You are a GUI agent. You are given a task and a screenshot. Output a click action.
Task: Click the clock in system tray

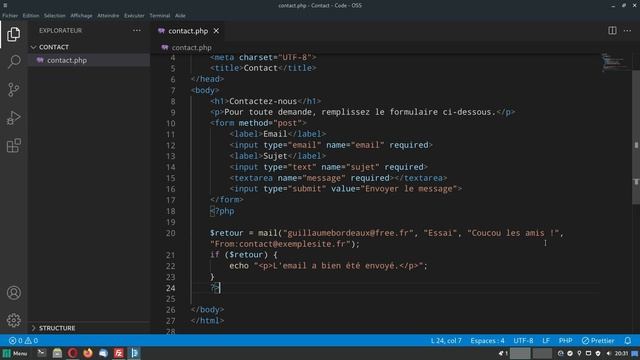pos(621,353)
